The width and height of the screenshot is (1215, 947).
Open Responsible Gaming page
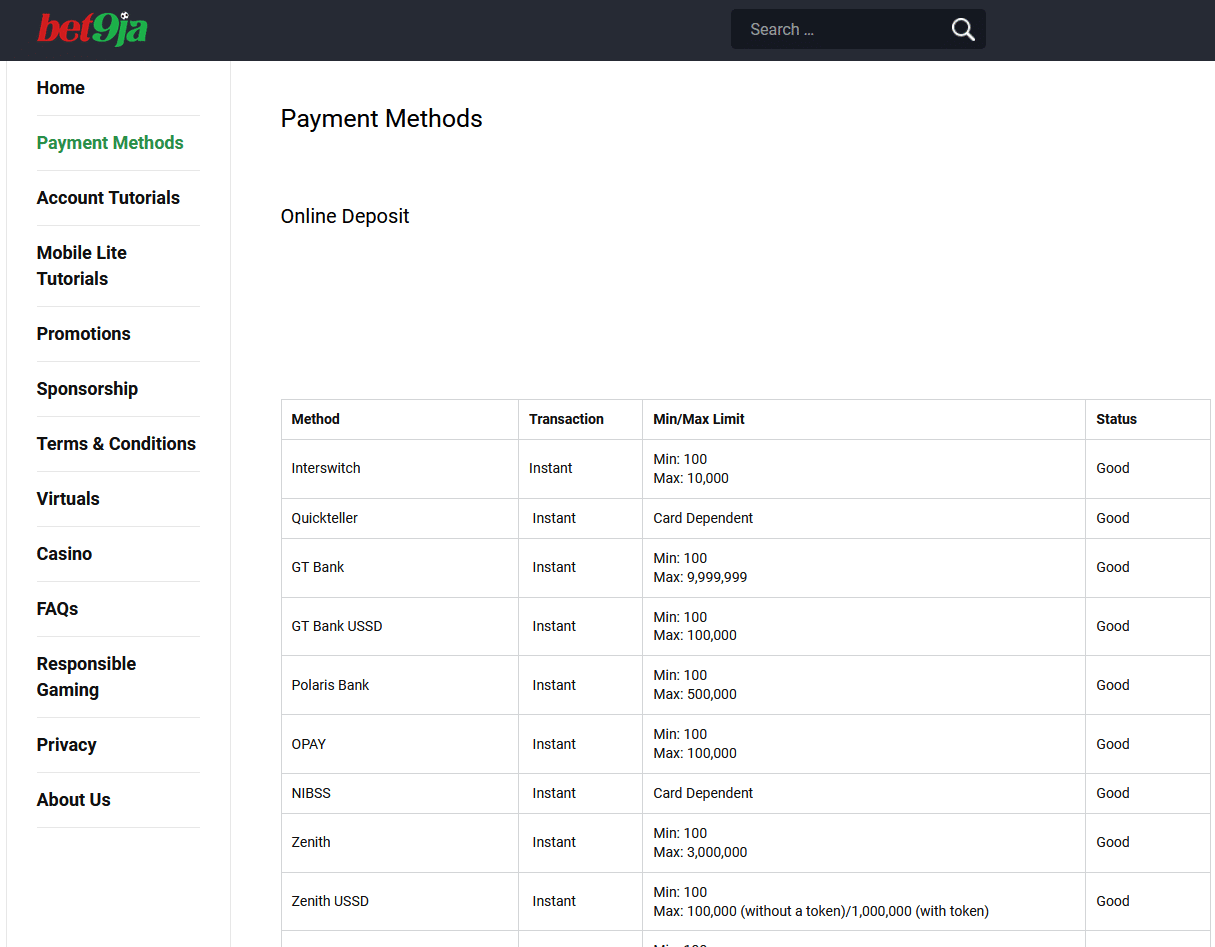(x=86, y=677)
